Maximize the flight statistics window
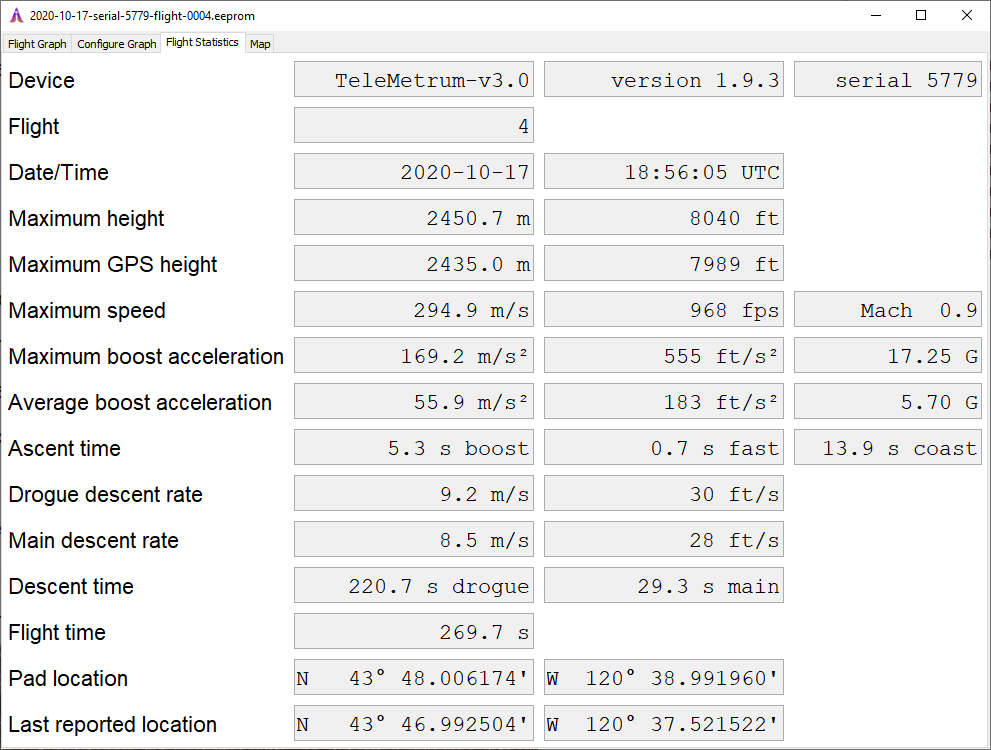991x750 pixels. click(921, 15)
